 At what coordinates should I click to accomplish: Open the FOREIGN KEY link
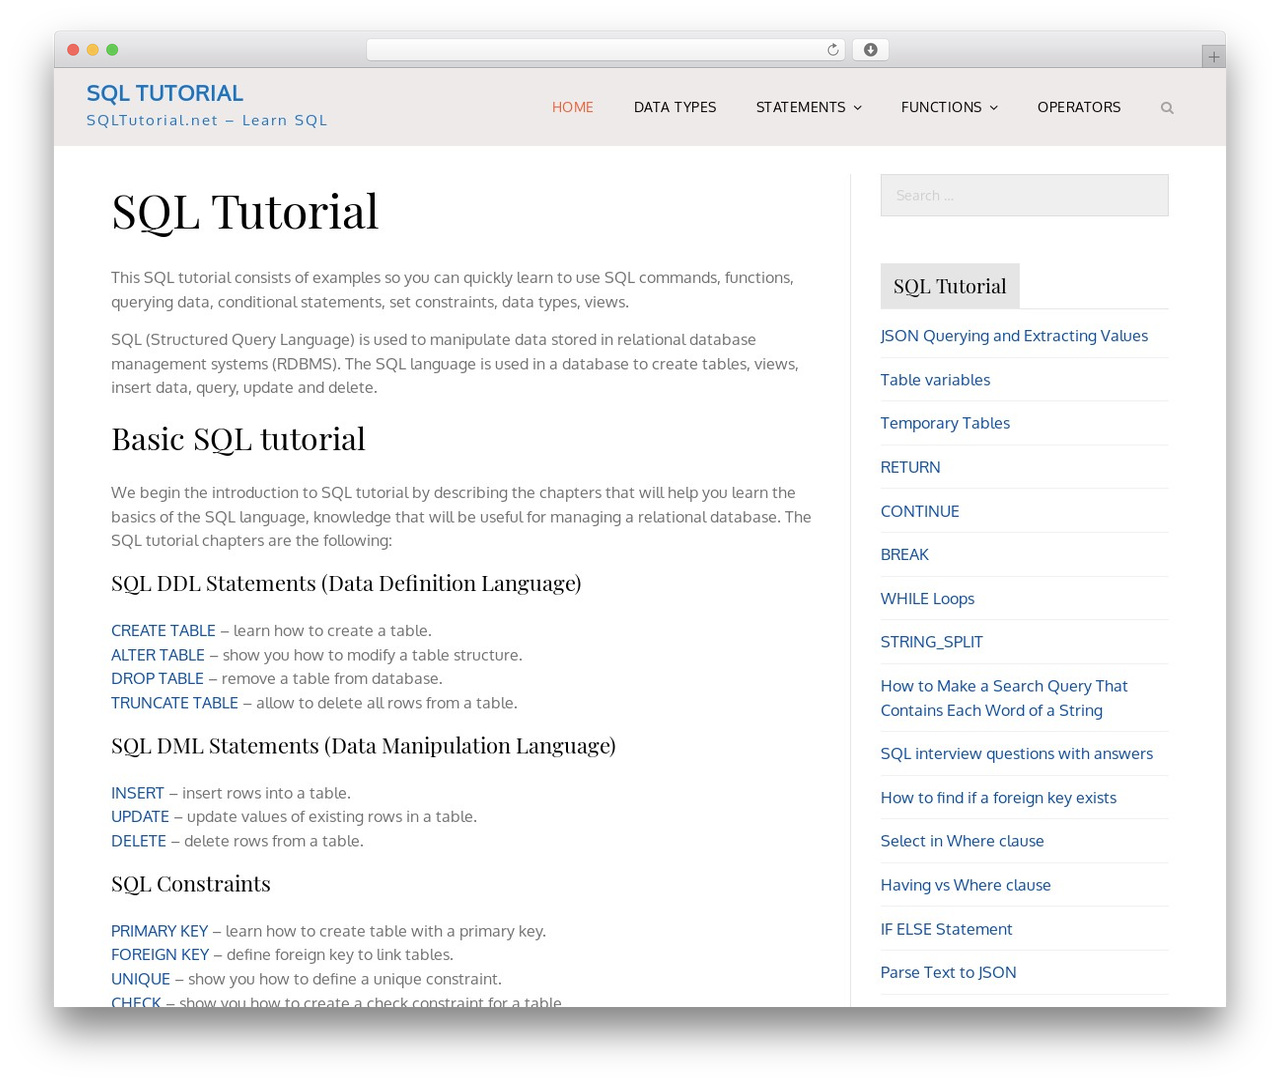pyautogui.click(x=160, y=955)
